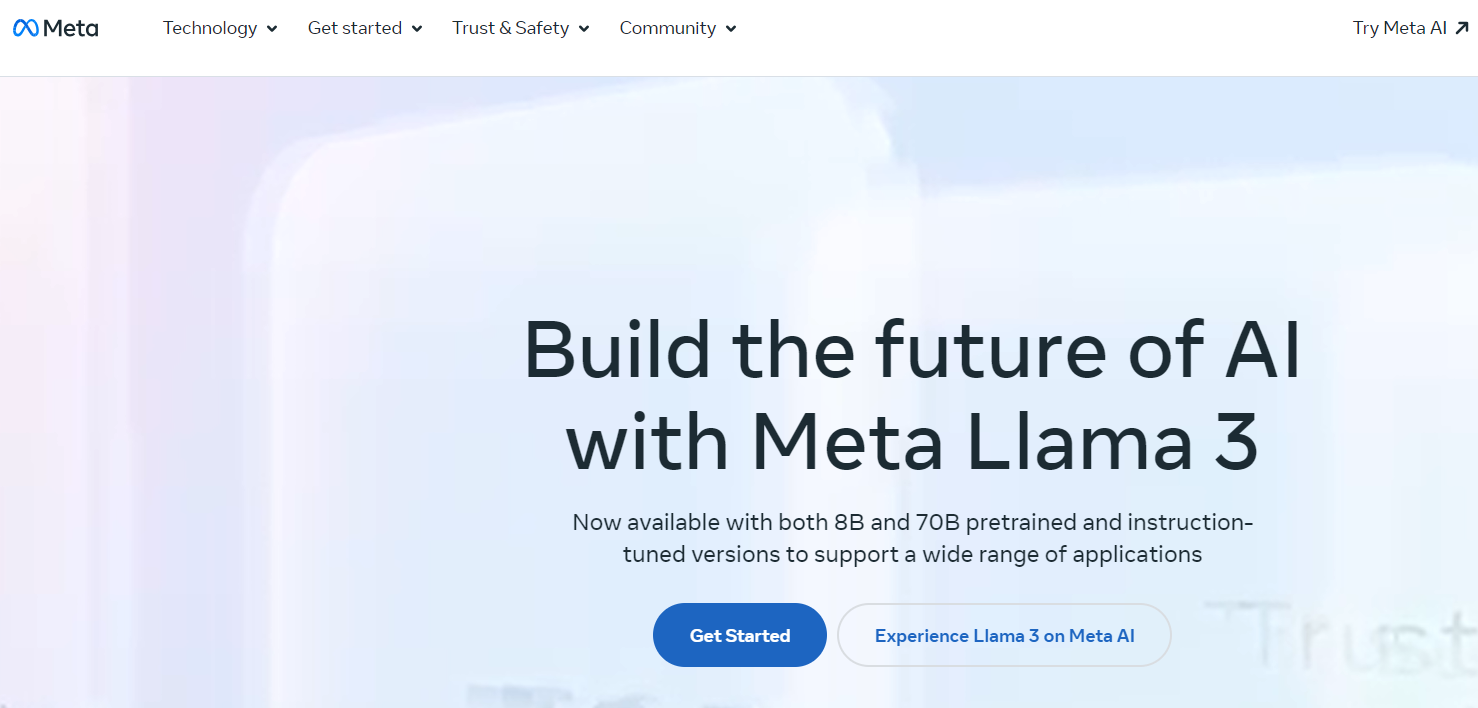The image size is (1478, 708).
Task: Click the Meta infinity logo icon
Action: coord(25,28)
